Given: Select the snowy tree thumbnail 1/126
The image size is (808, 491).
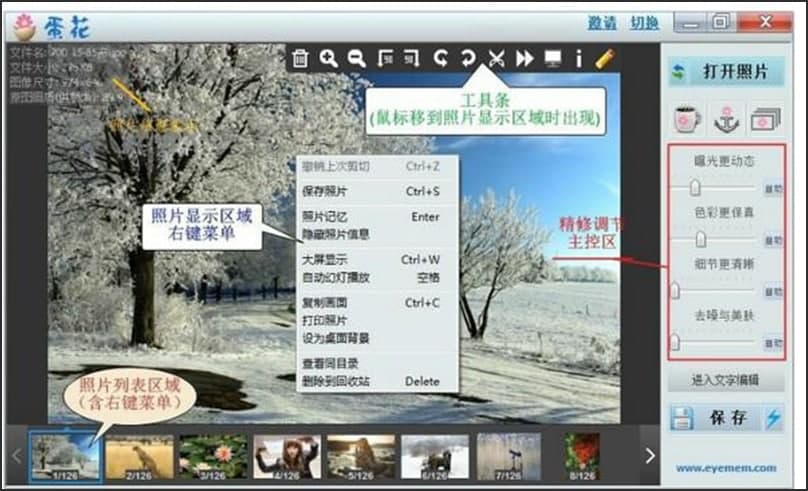Looking at the screenshot, I should pos(64,456).
